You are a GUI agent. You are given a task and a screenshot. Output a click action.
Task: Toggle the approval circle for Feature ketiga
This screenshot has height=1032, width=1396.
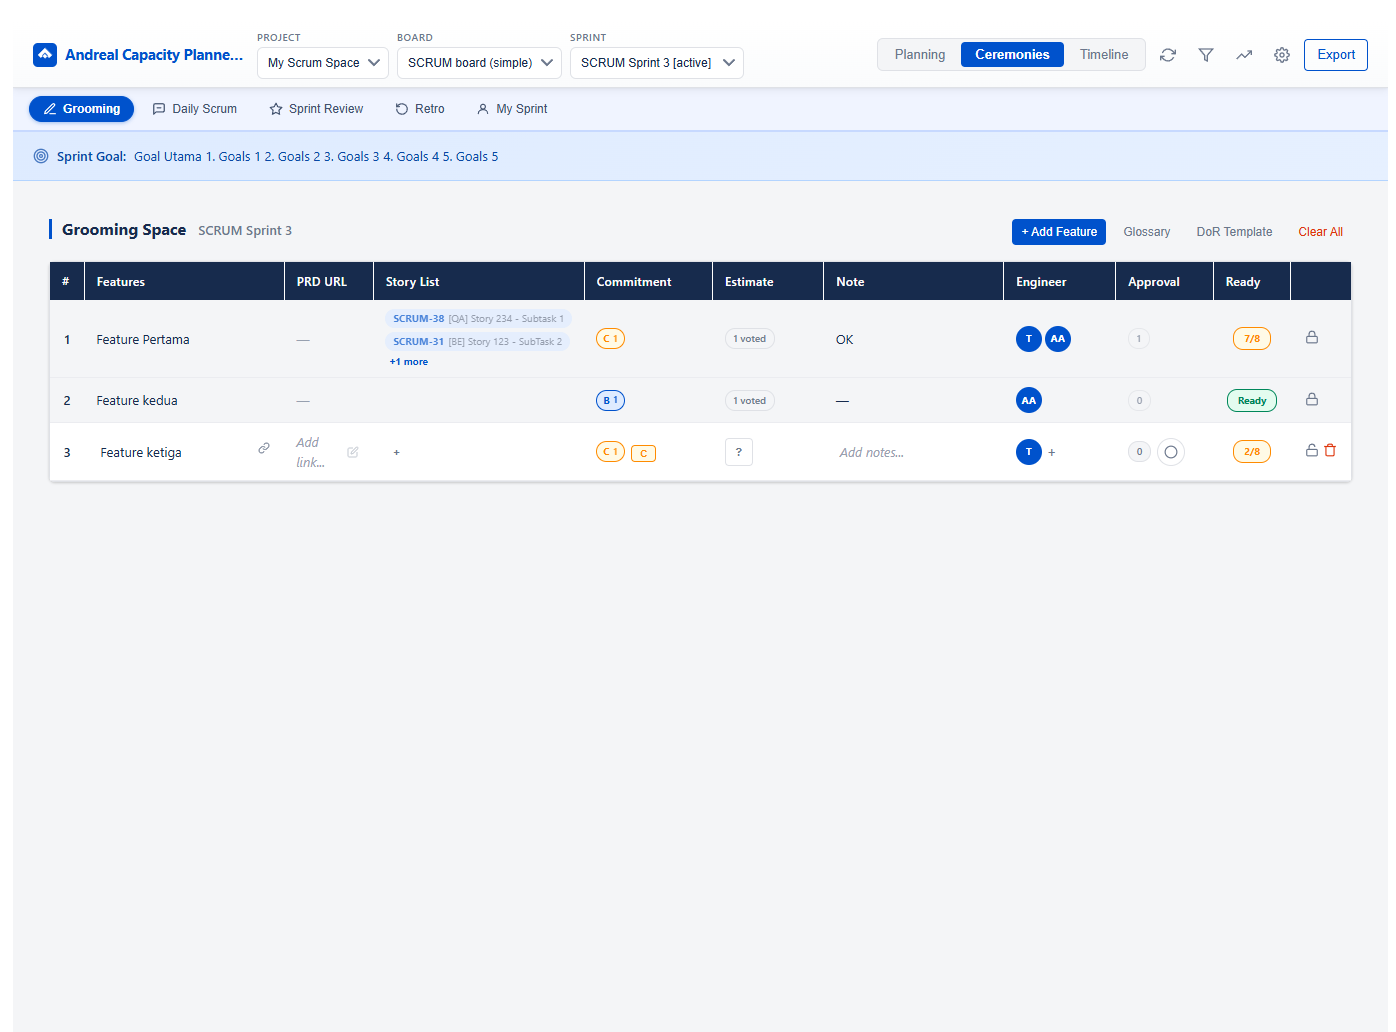1171,452
